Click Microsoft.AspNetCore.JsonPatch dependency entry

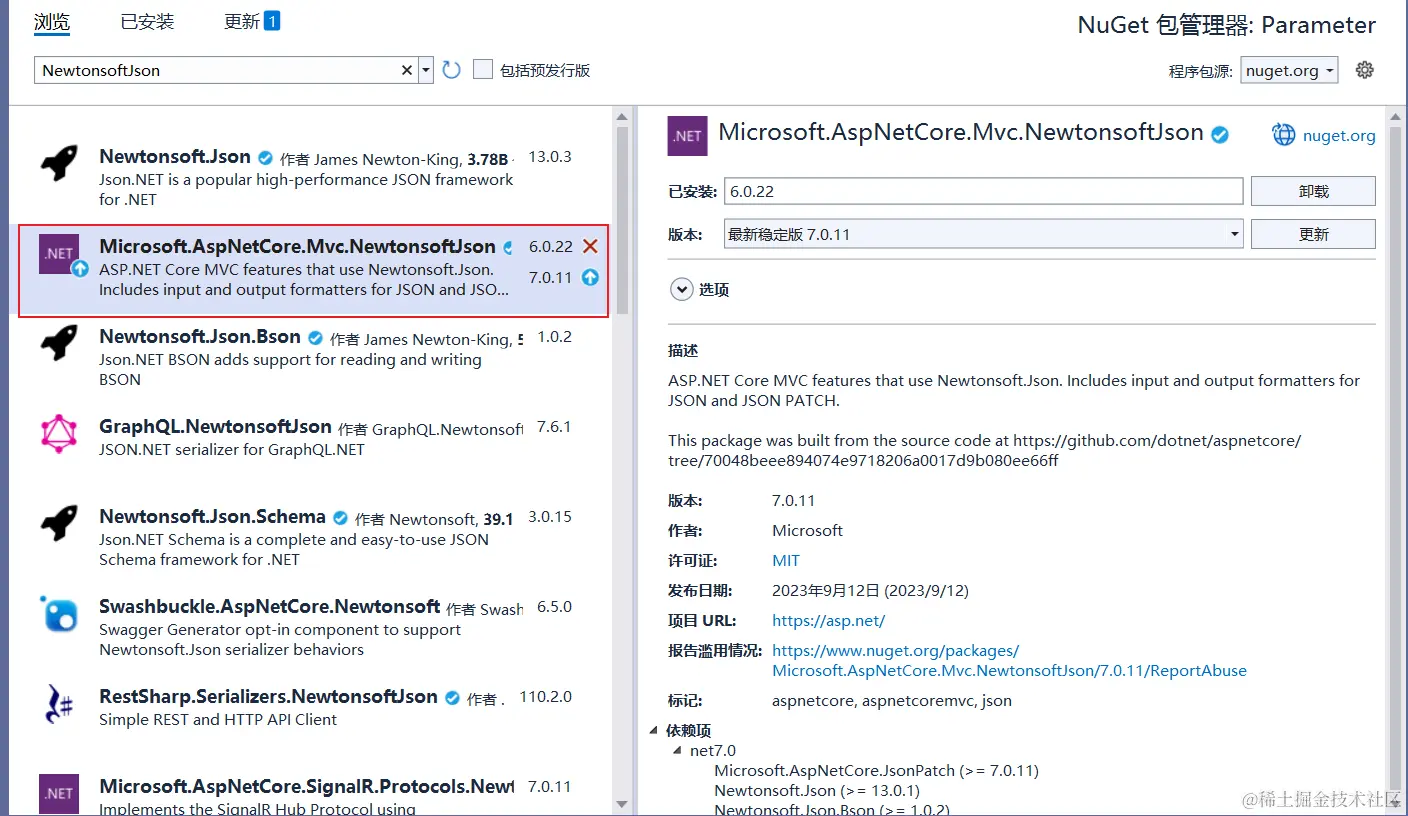click(876, 771)
